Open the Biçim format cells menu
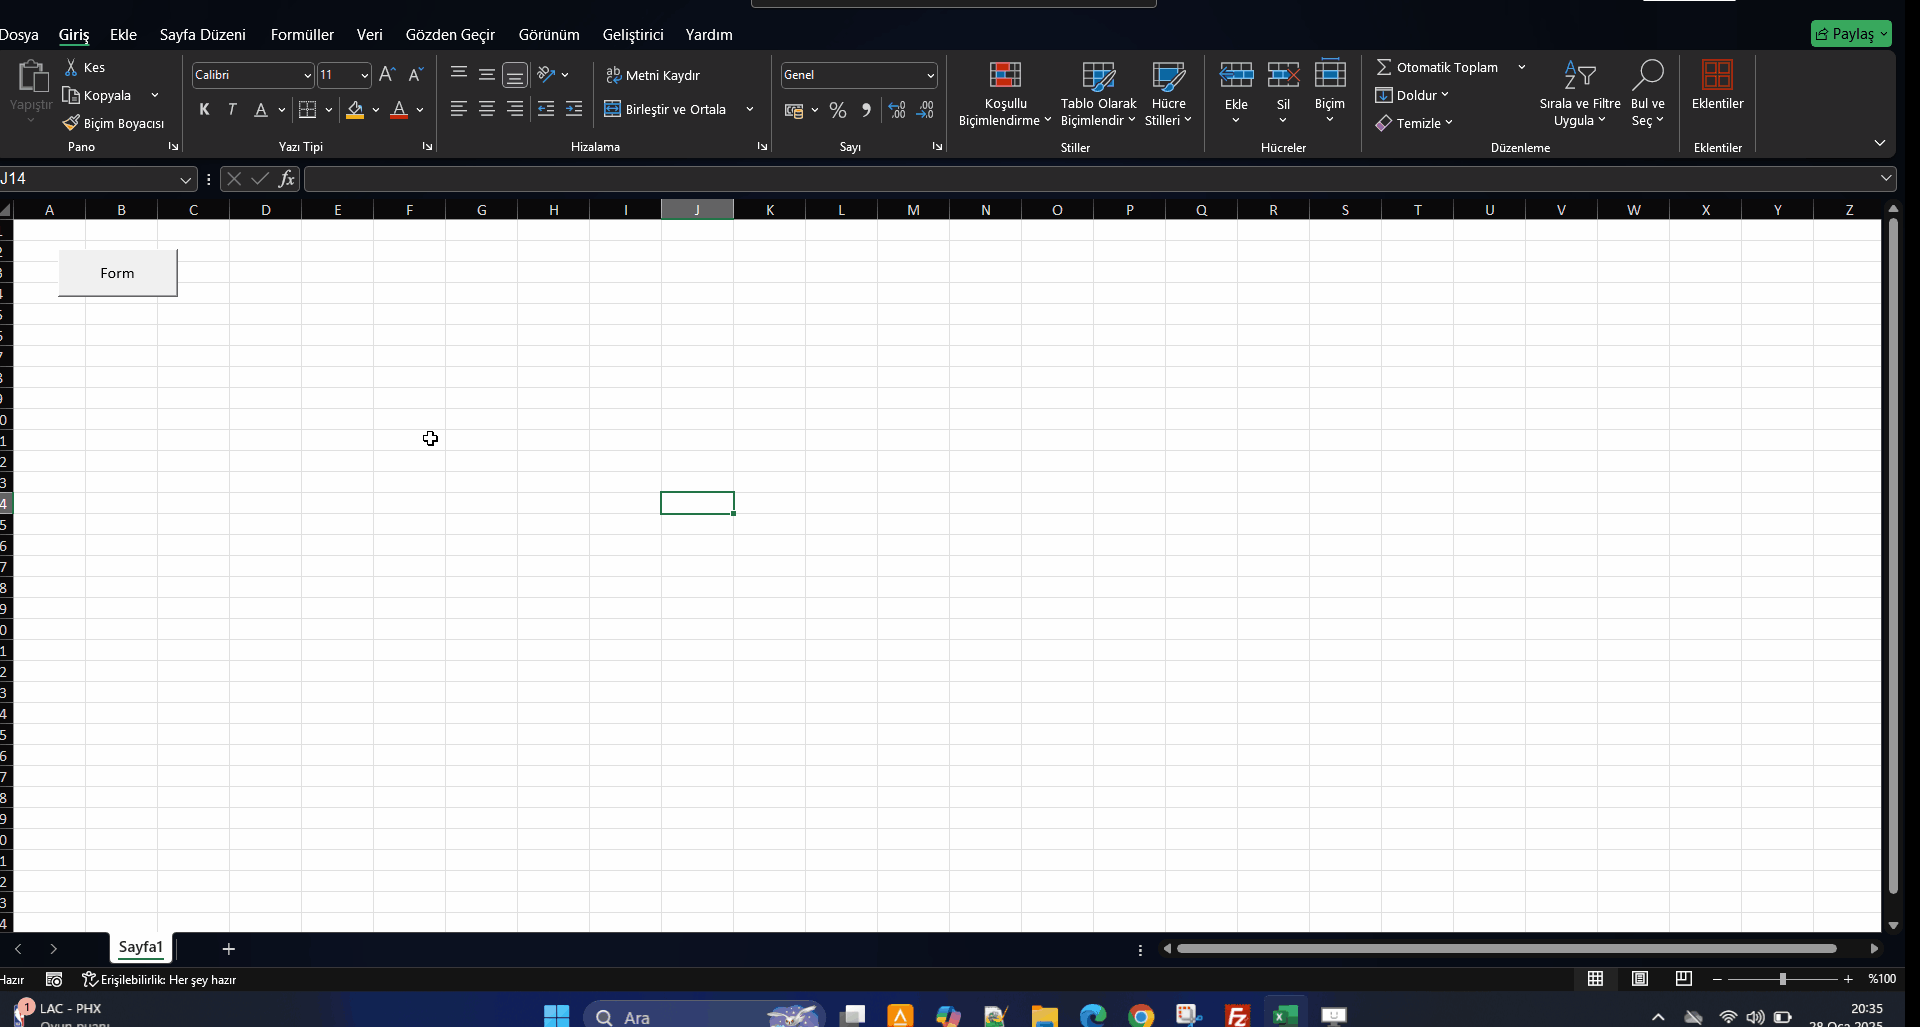Screen dimensions: 1920x1027 [1330, 92]
